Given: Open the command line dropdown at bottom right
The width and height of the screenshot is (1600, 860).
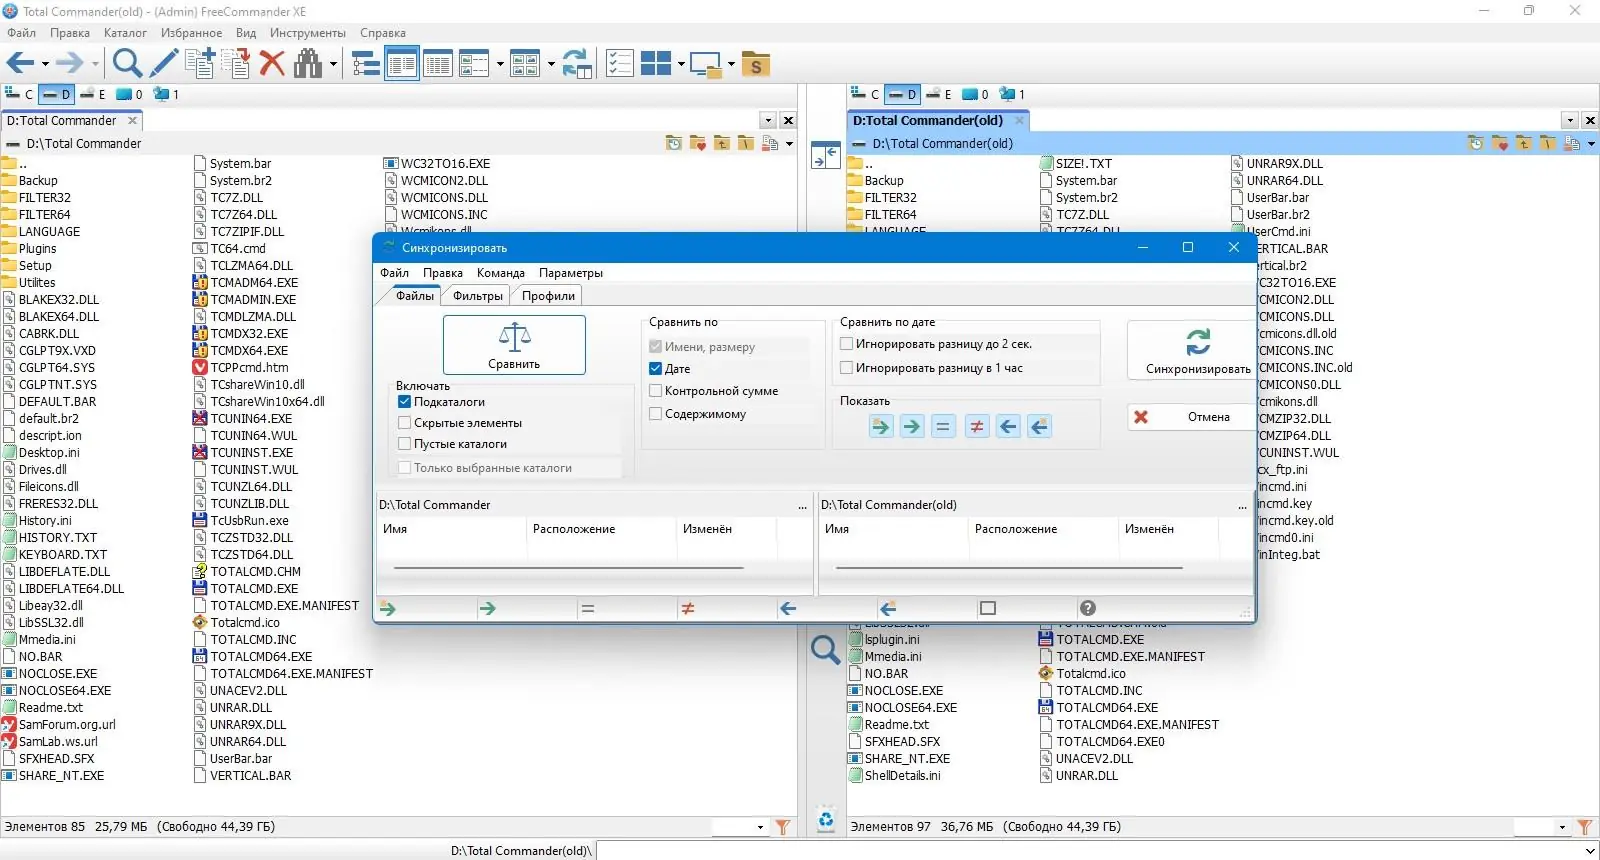Looking at the screenshot, I should click(1590, 851).
